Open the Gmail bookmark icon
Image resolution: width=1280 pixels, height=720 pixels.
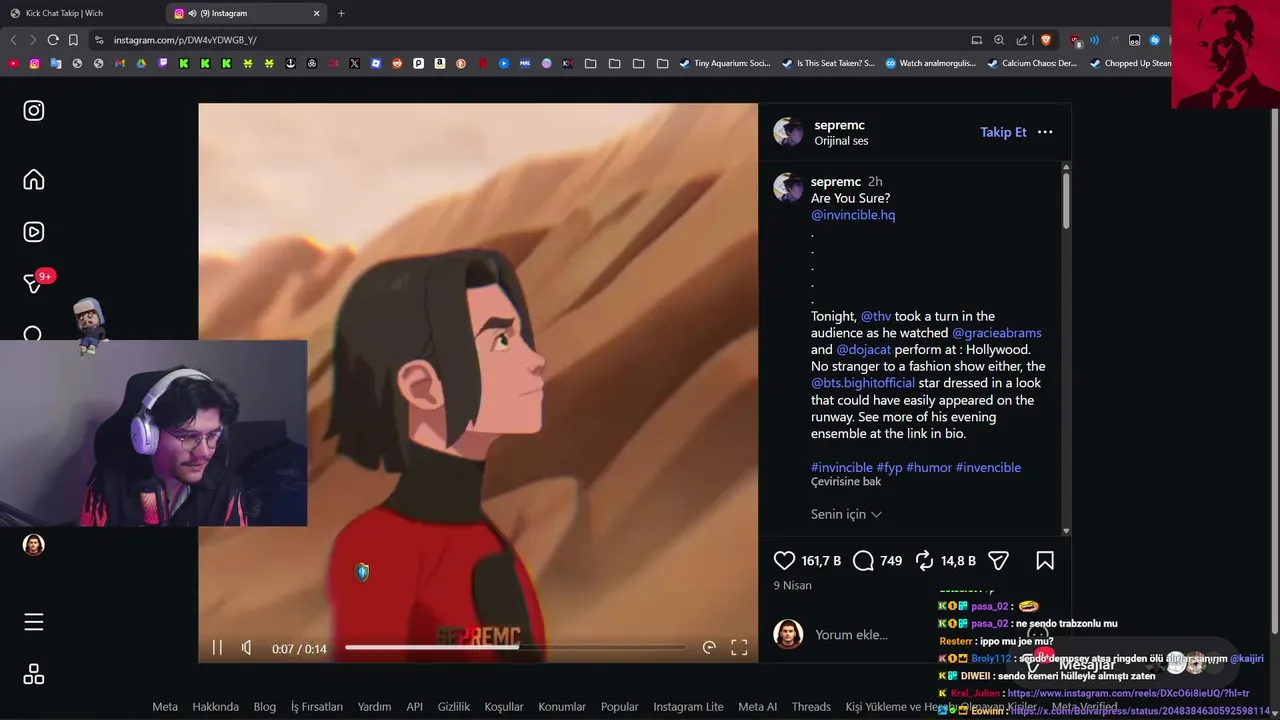coord(119,63)
